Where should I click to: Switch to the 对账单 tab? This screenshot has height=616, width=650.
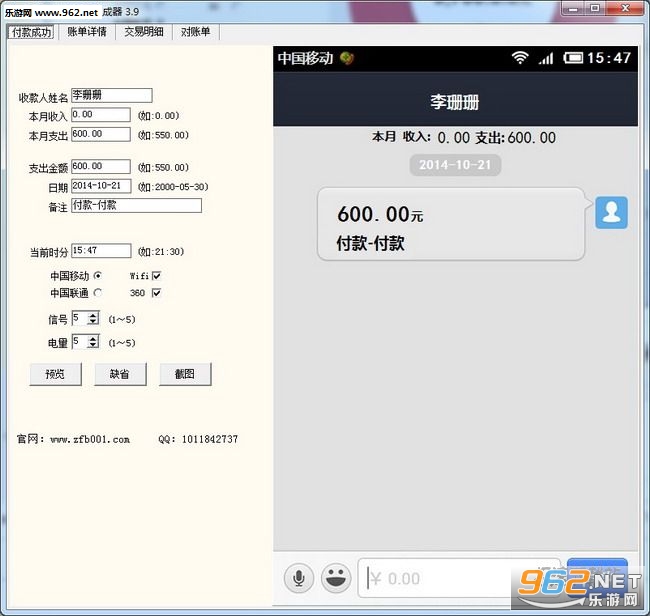click(195, 32)
